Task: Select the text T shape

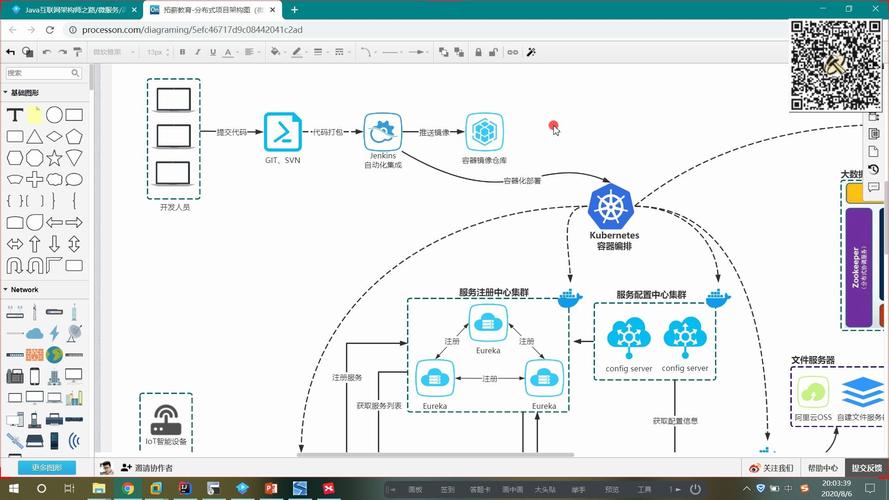Action: pos(15,115)
